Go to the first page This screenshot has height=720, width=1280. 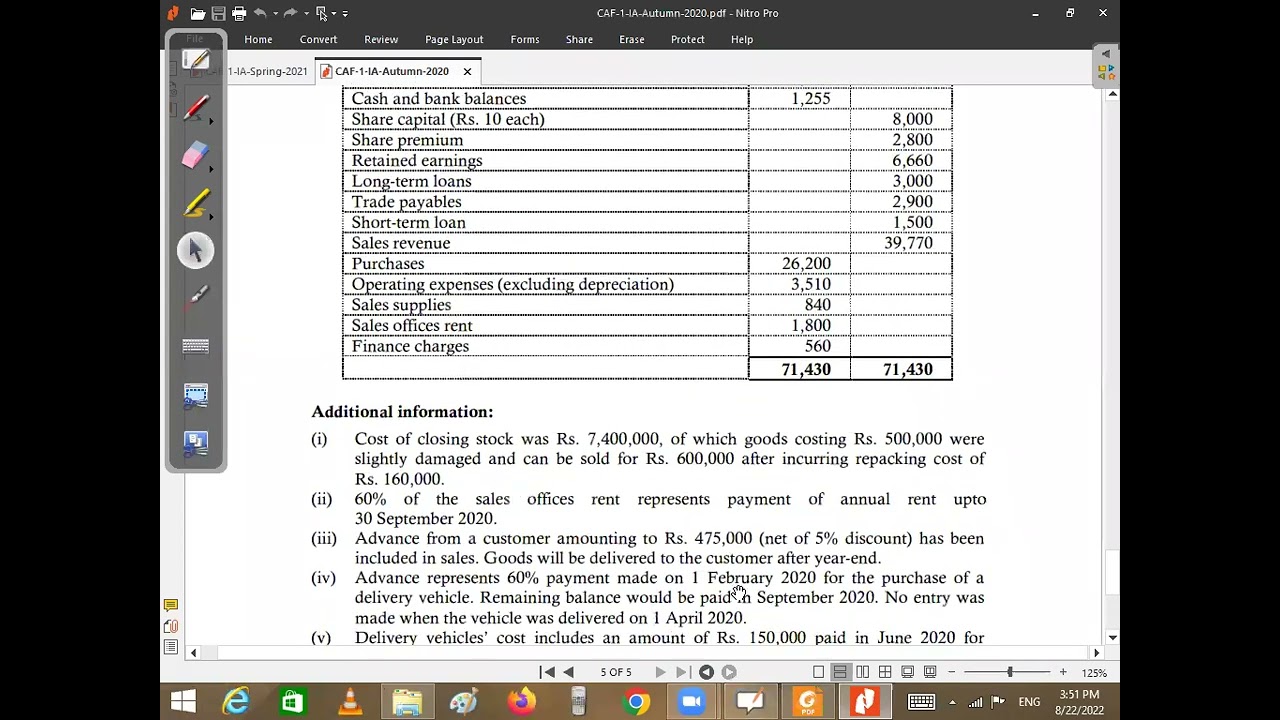point(547,672)
